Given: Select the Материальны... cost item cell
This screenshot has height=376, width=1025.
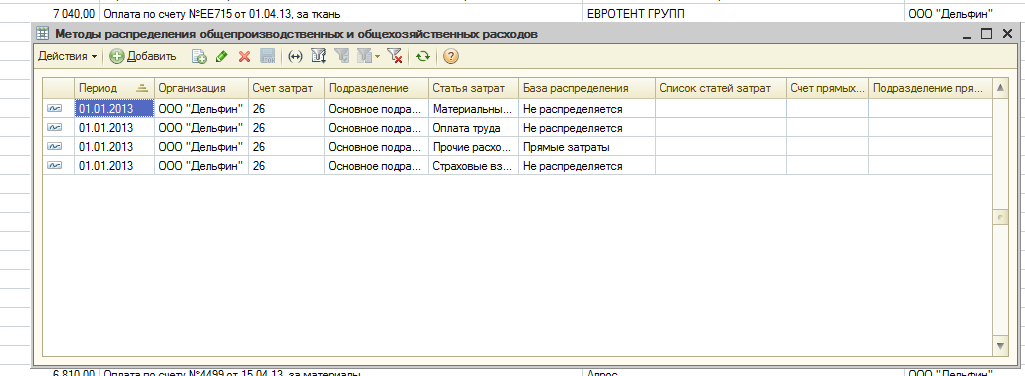Looking at the screenshot, I should click(x=474, y=109).
